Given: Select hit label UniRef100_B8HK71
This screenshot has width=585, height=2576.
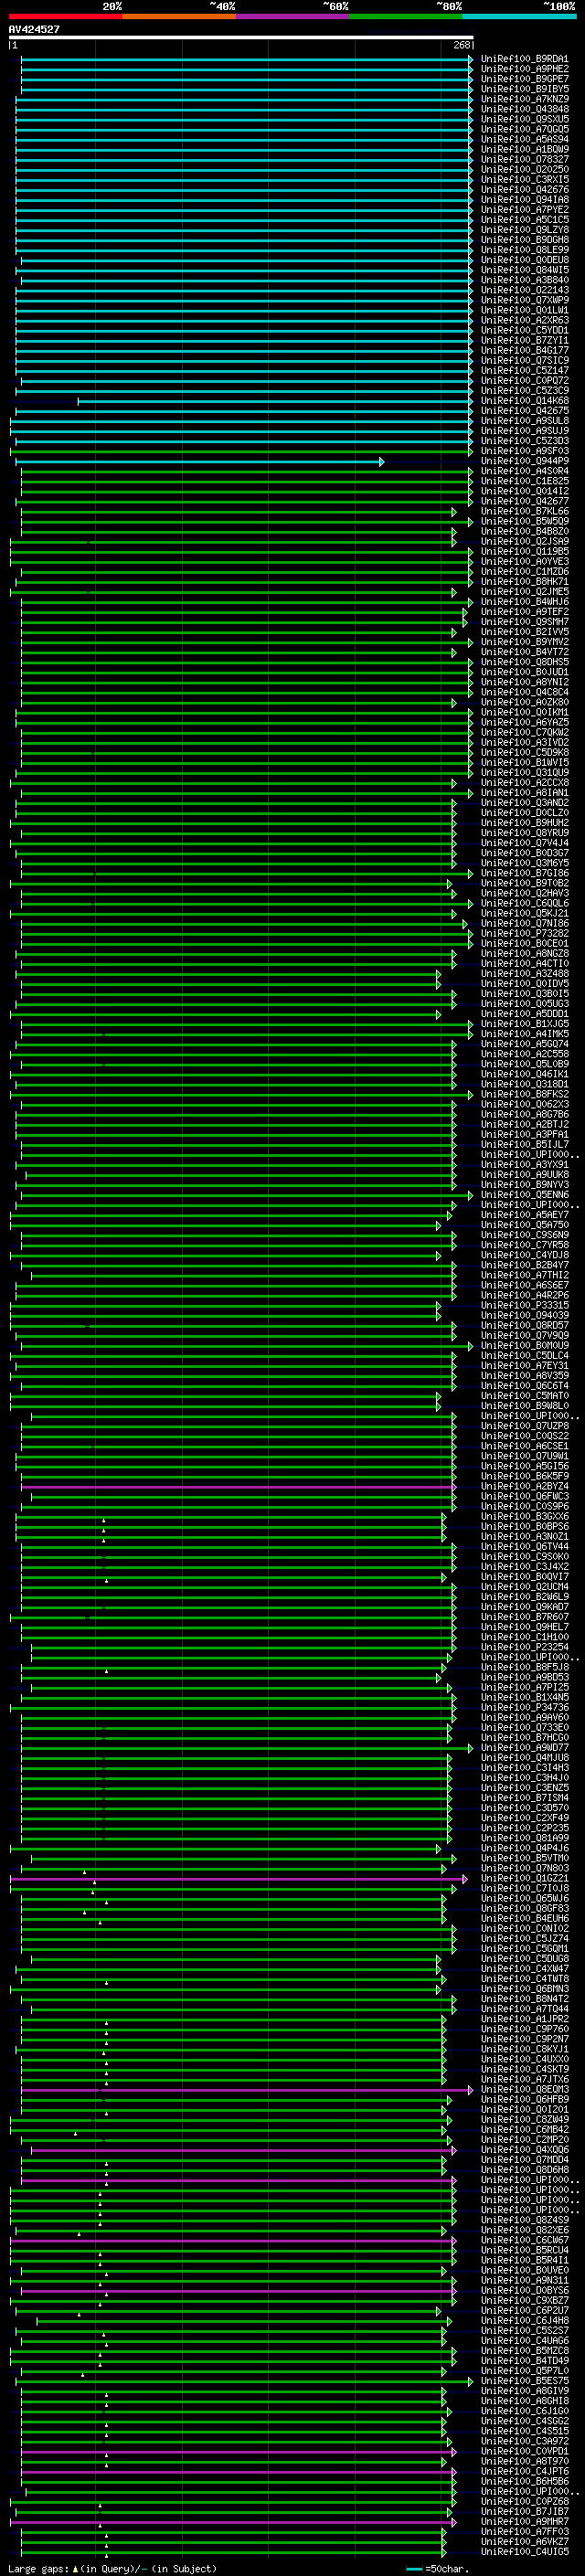Looking at the screenshot, I should (x=525, y=581).
